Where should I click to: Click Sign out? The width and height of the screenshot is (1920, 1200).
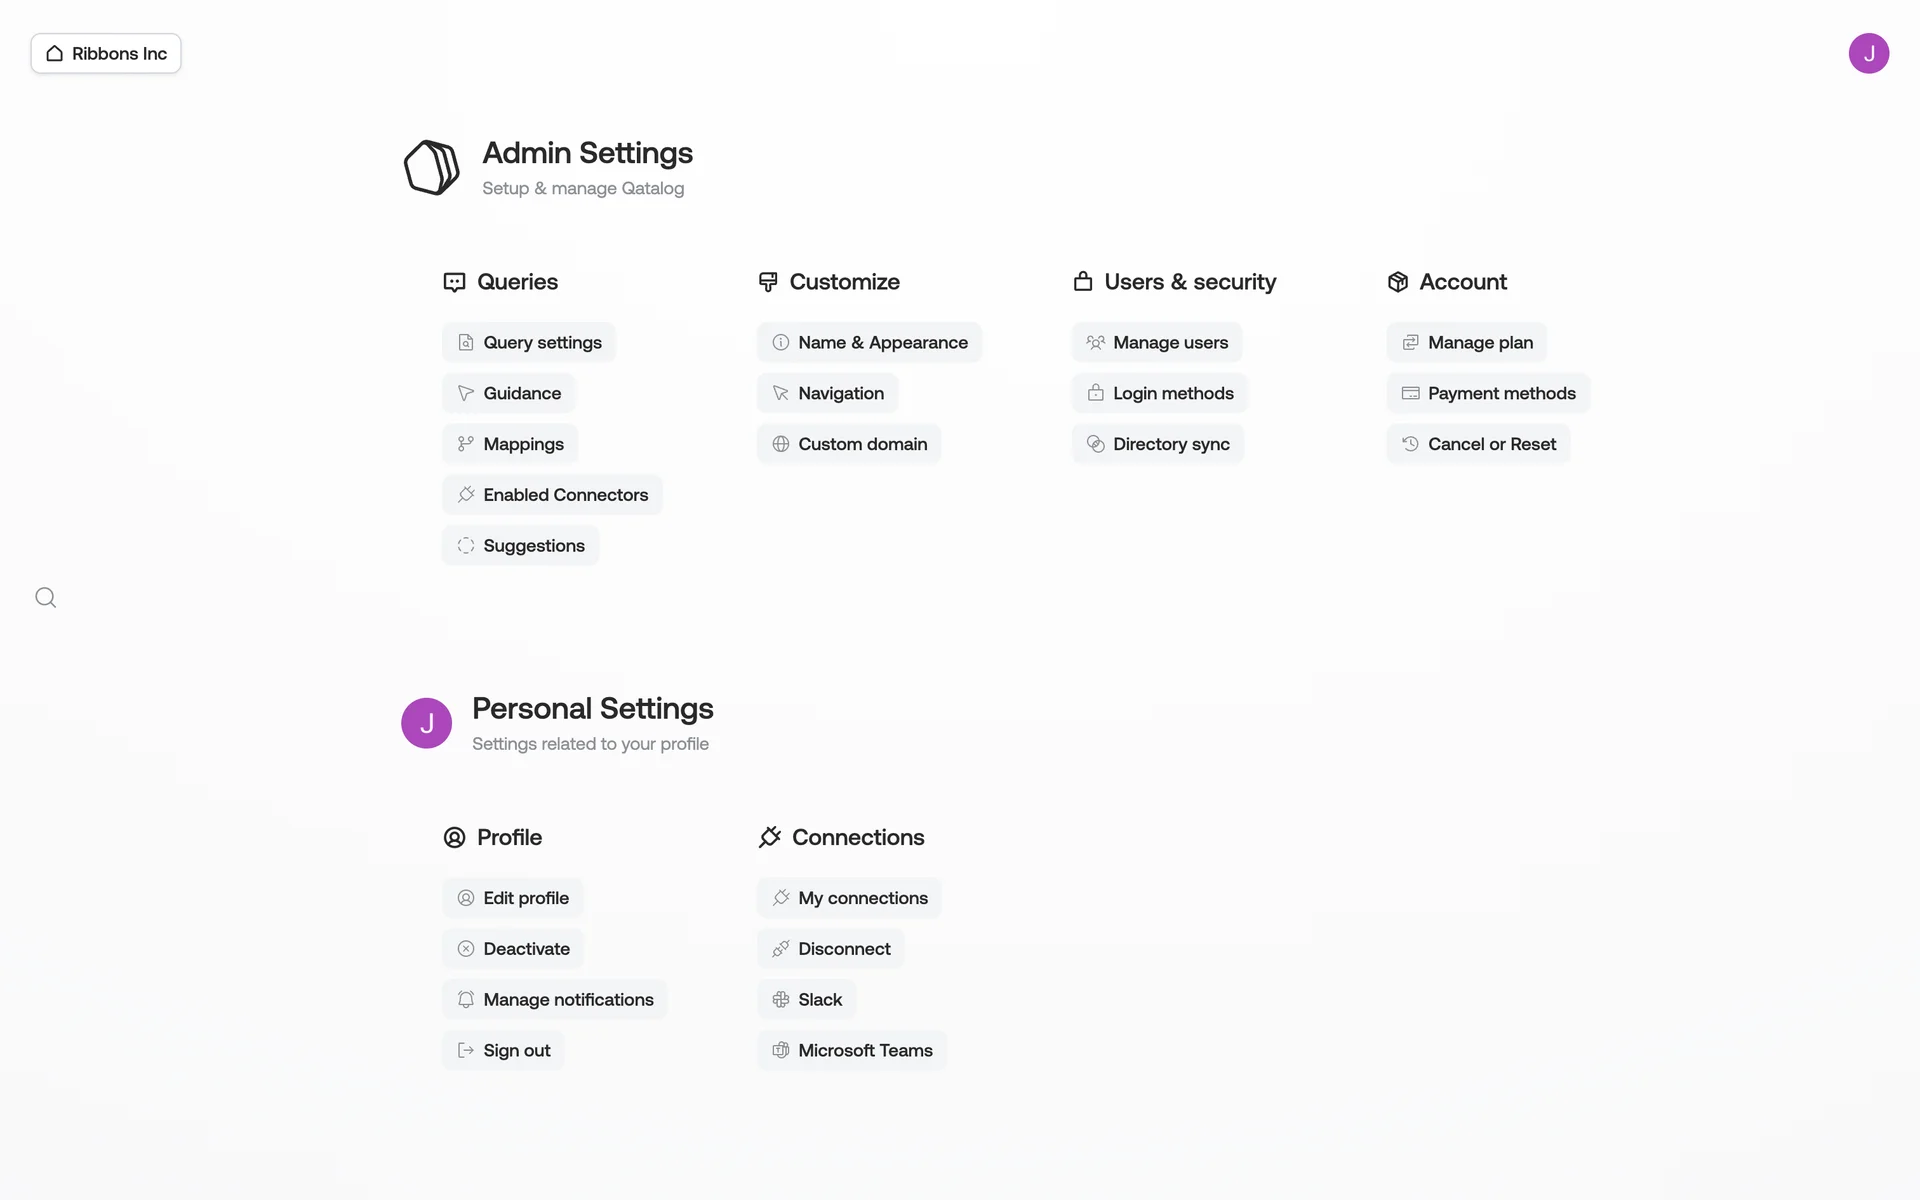[504, 1051]
